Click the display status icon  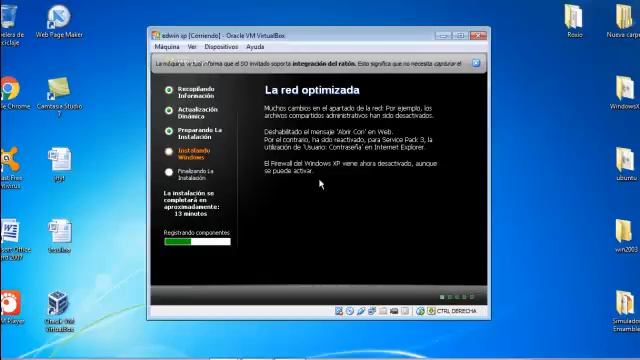(394, 311)
